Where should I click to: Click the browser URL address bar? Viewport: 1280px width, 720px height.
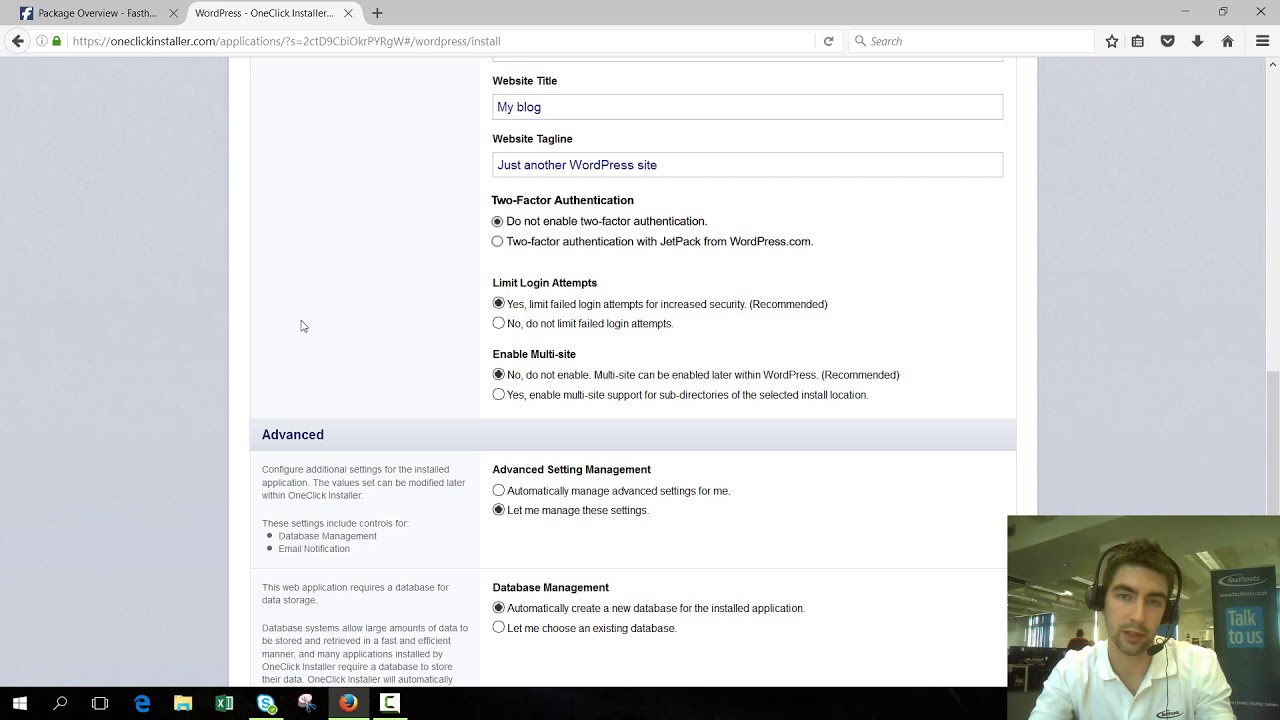(440, 41)
